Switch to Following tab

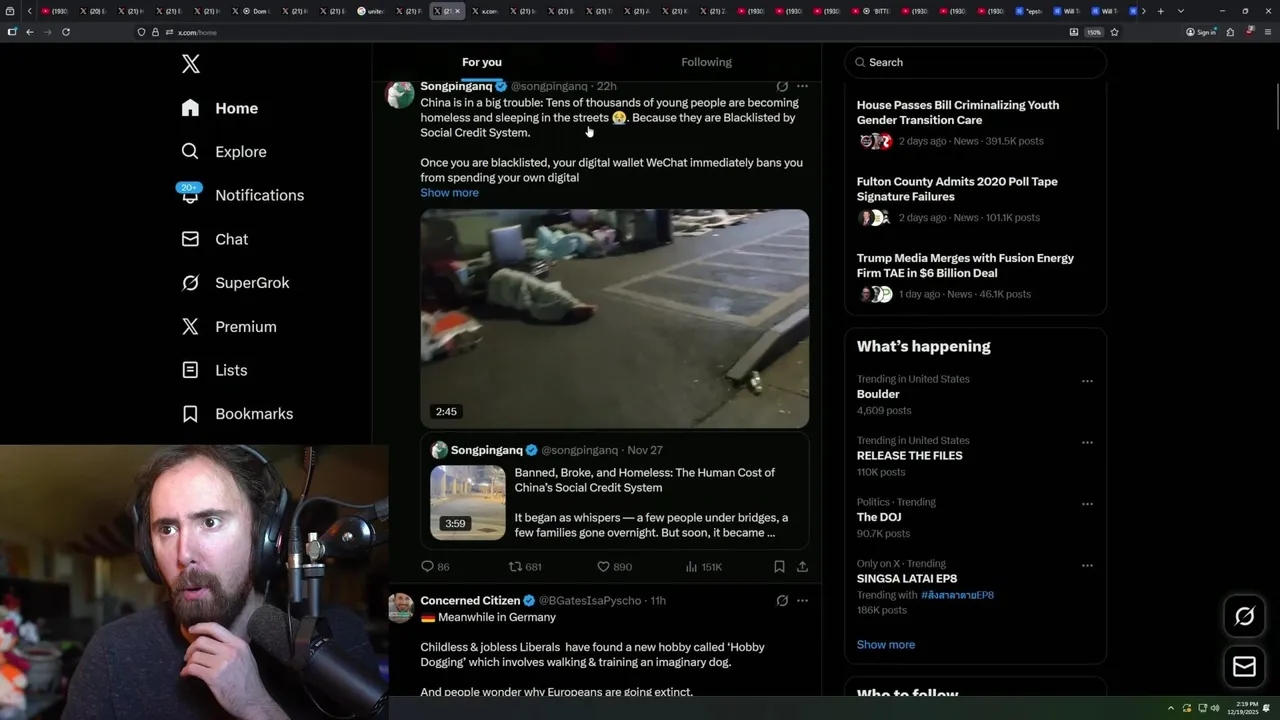point(706,62)
